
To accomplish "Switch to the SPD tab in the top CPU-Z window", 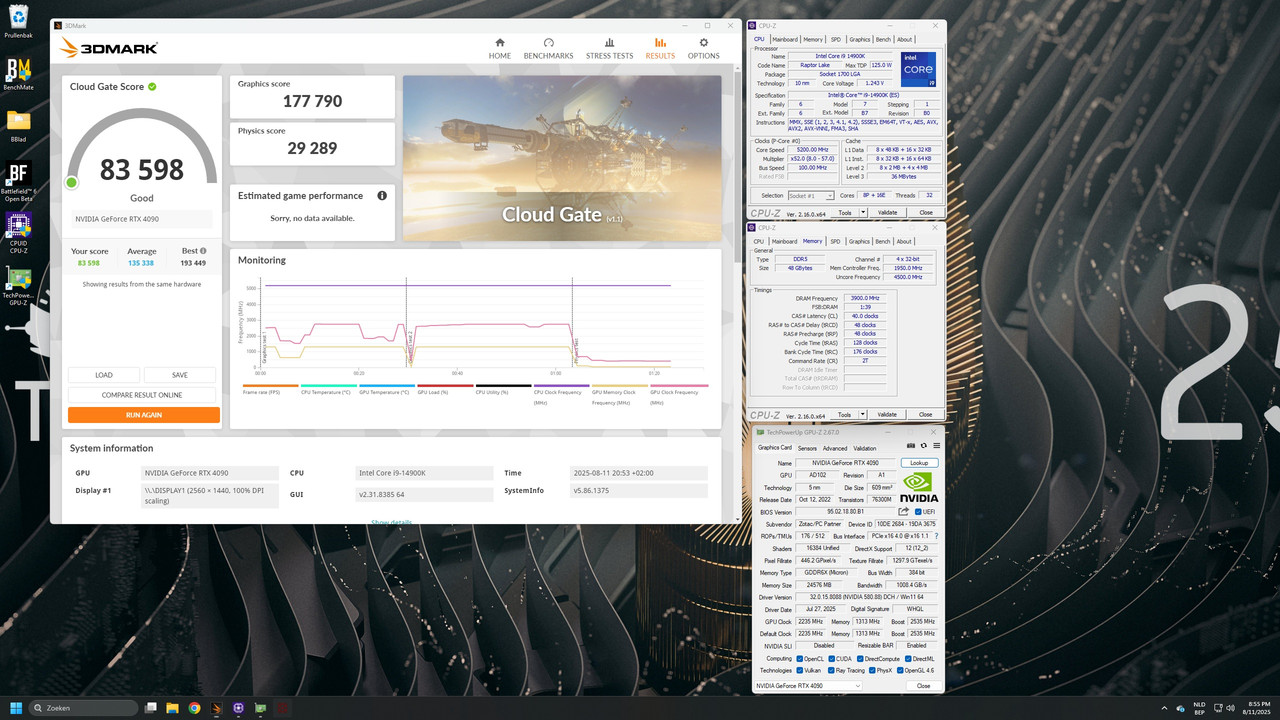I will (835, 40).
